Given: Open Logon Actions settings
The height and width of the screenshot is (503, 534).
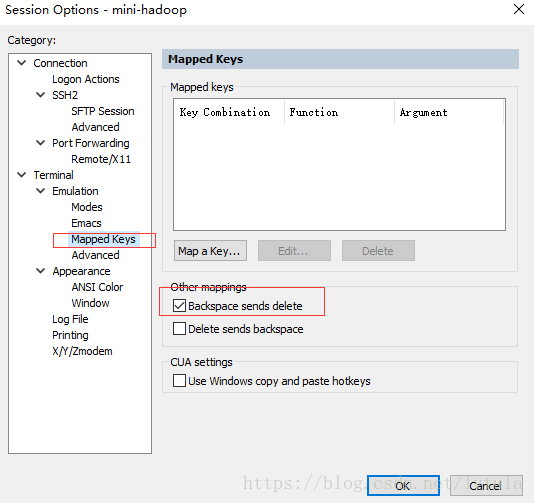Looking at the screenshot, I should [x=86, y=79].
